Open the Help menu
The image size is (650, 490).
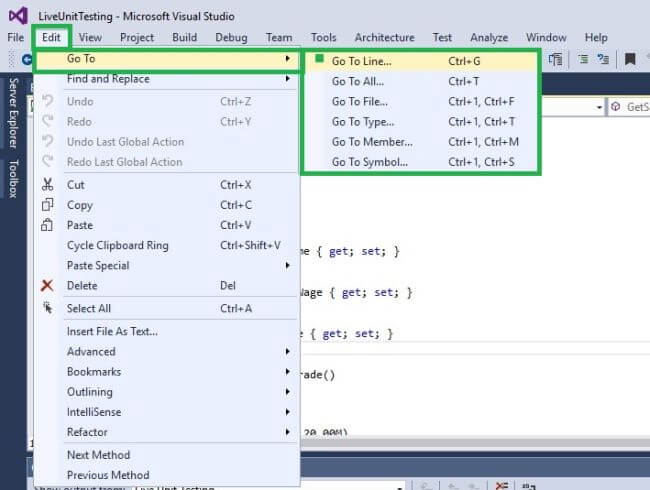(596, 37)
